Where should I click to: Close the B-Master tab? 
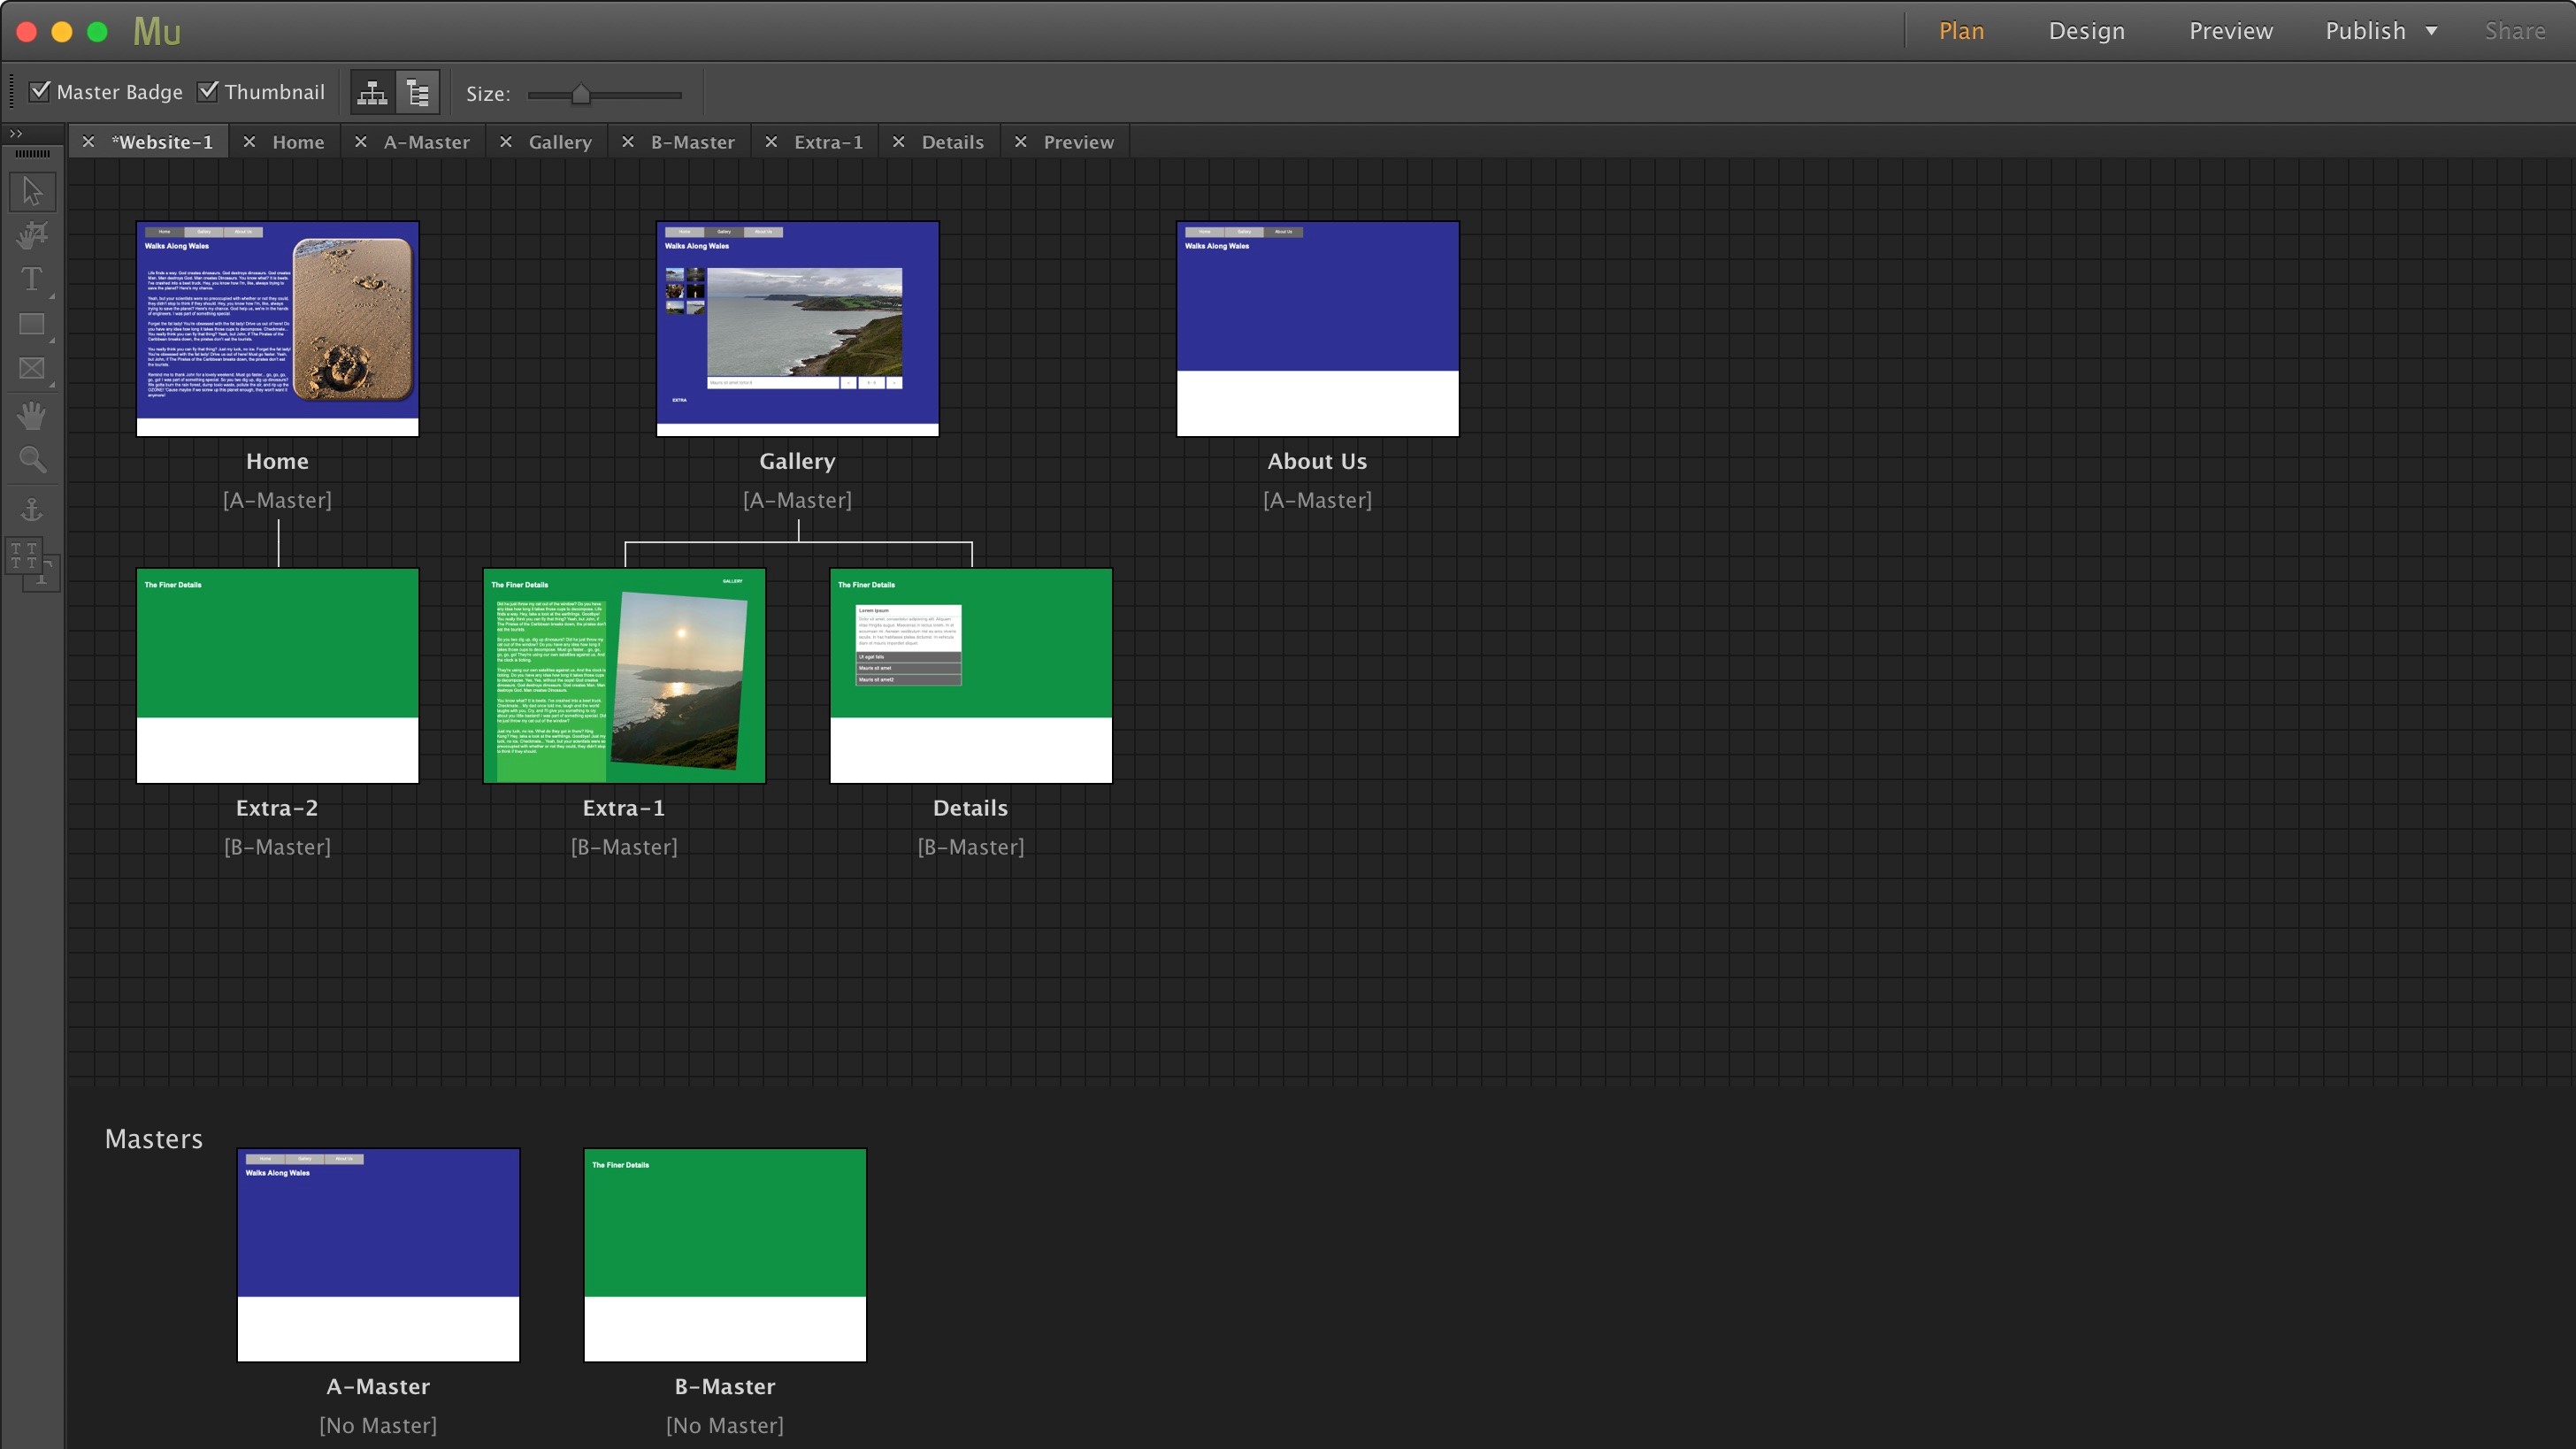point(628,142)
